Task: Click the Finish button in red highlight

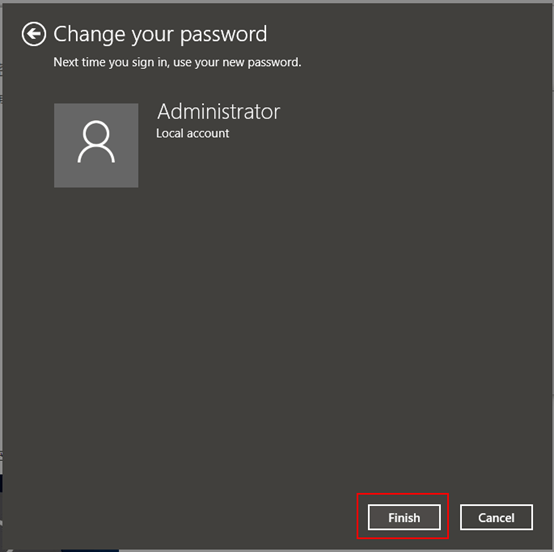Action: pyautogui.click(x=404, y=517)
